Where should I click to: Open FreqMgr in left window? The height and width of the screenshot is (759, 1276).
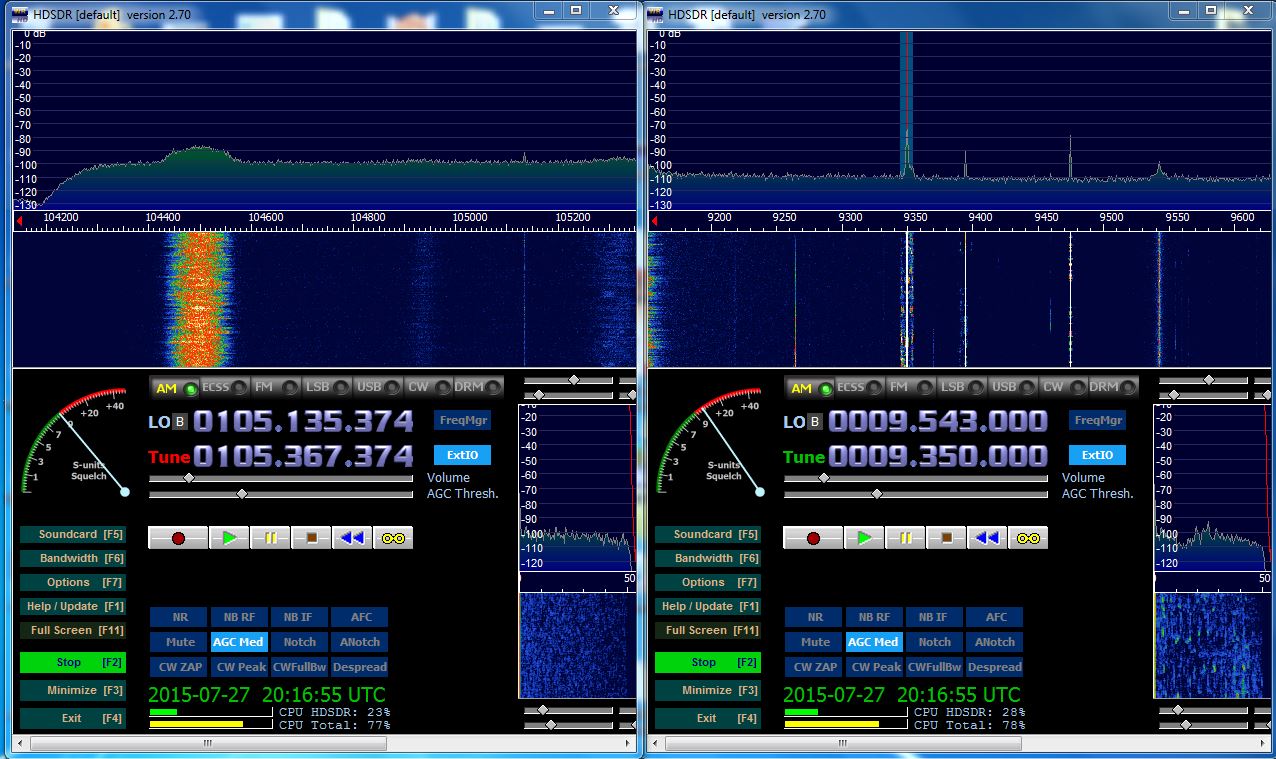click(462, 420)
